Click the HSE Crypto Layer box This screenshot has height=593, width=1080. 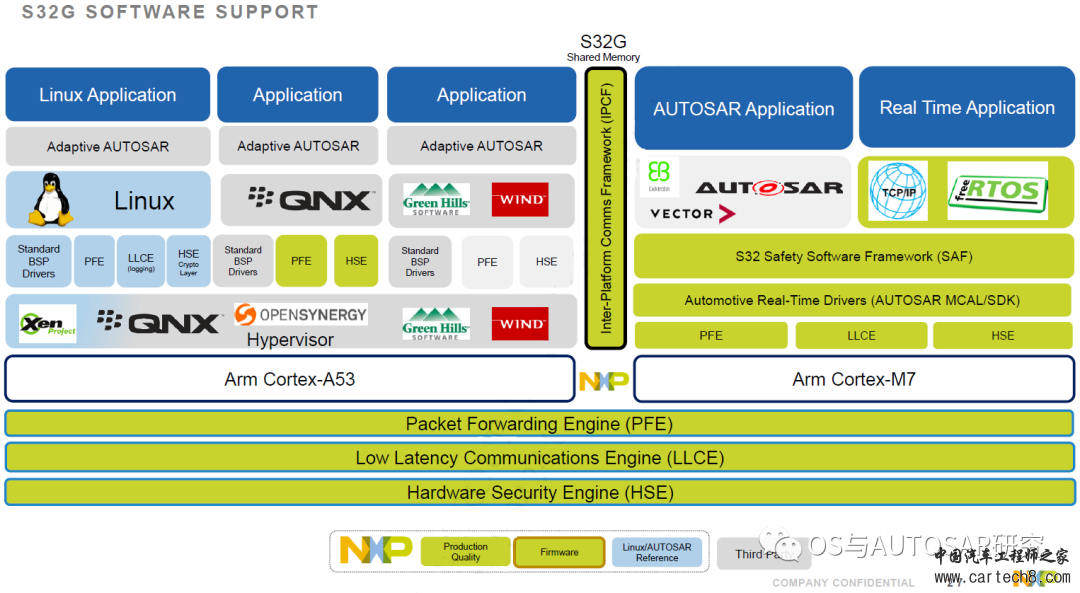pyautogui.click(x=188, y=261)
